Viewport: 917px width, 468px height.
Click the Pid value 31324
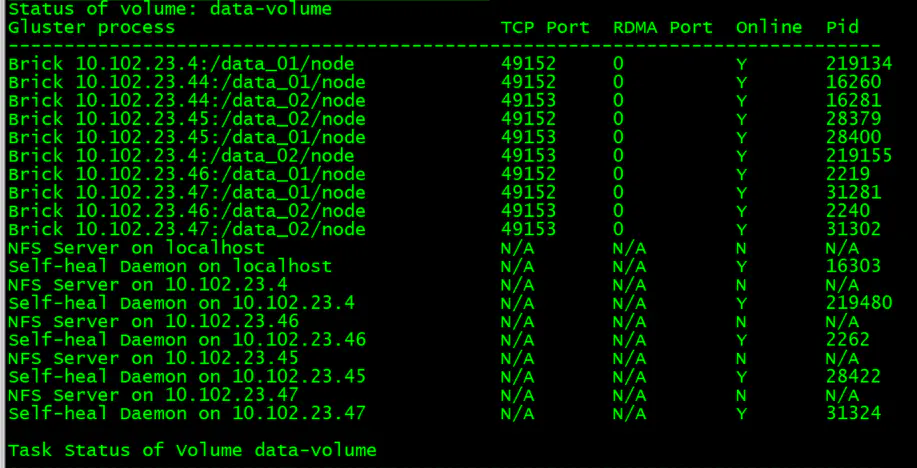tap(853, 414)
